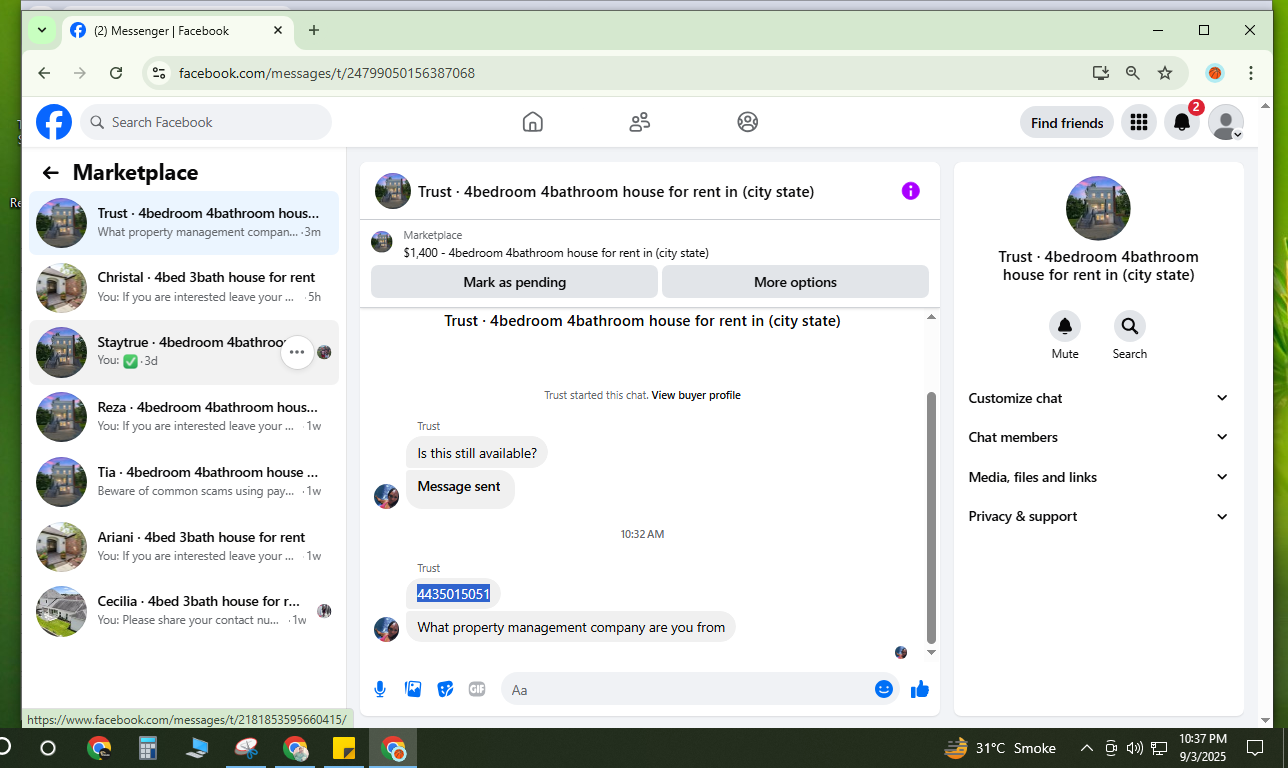Expand Chat members section

1098,437
